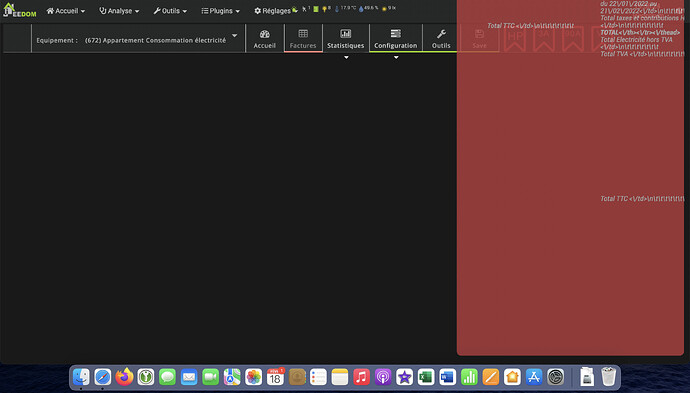Screen dimensions: 690x393
Task: Click the Jeedom home logo
Action: click(20, 10)
